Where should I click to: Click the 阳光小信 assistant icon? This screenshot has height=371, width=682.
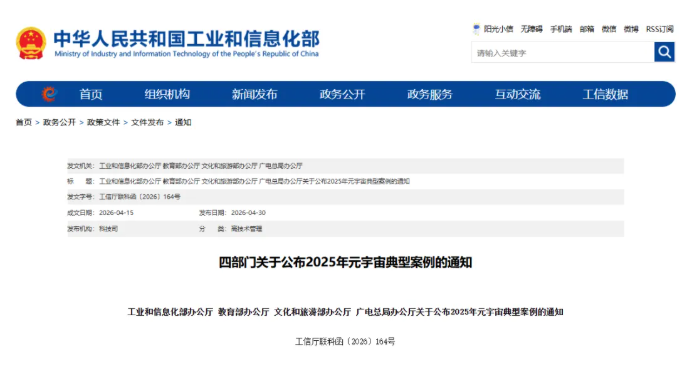pos(476,29)
